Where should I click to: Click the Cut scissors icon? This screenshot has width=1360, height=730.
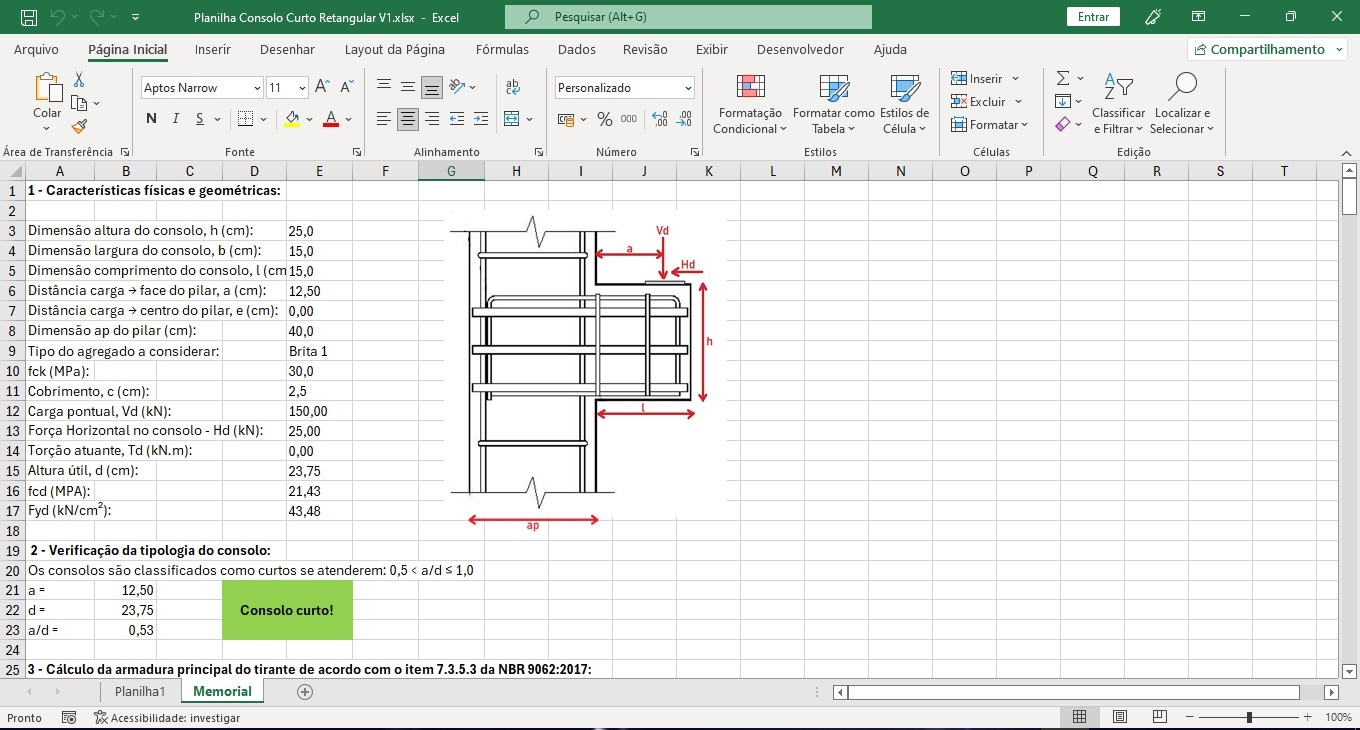79,80
